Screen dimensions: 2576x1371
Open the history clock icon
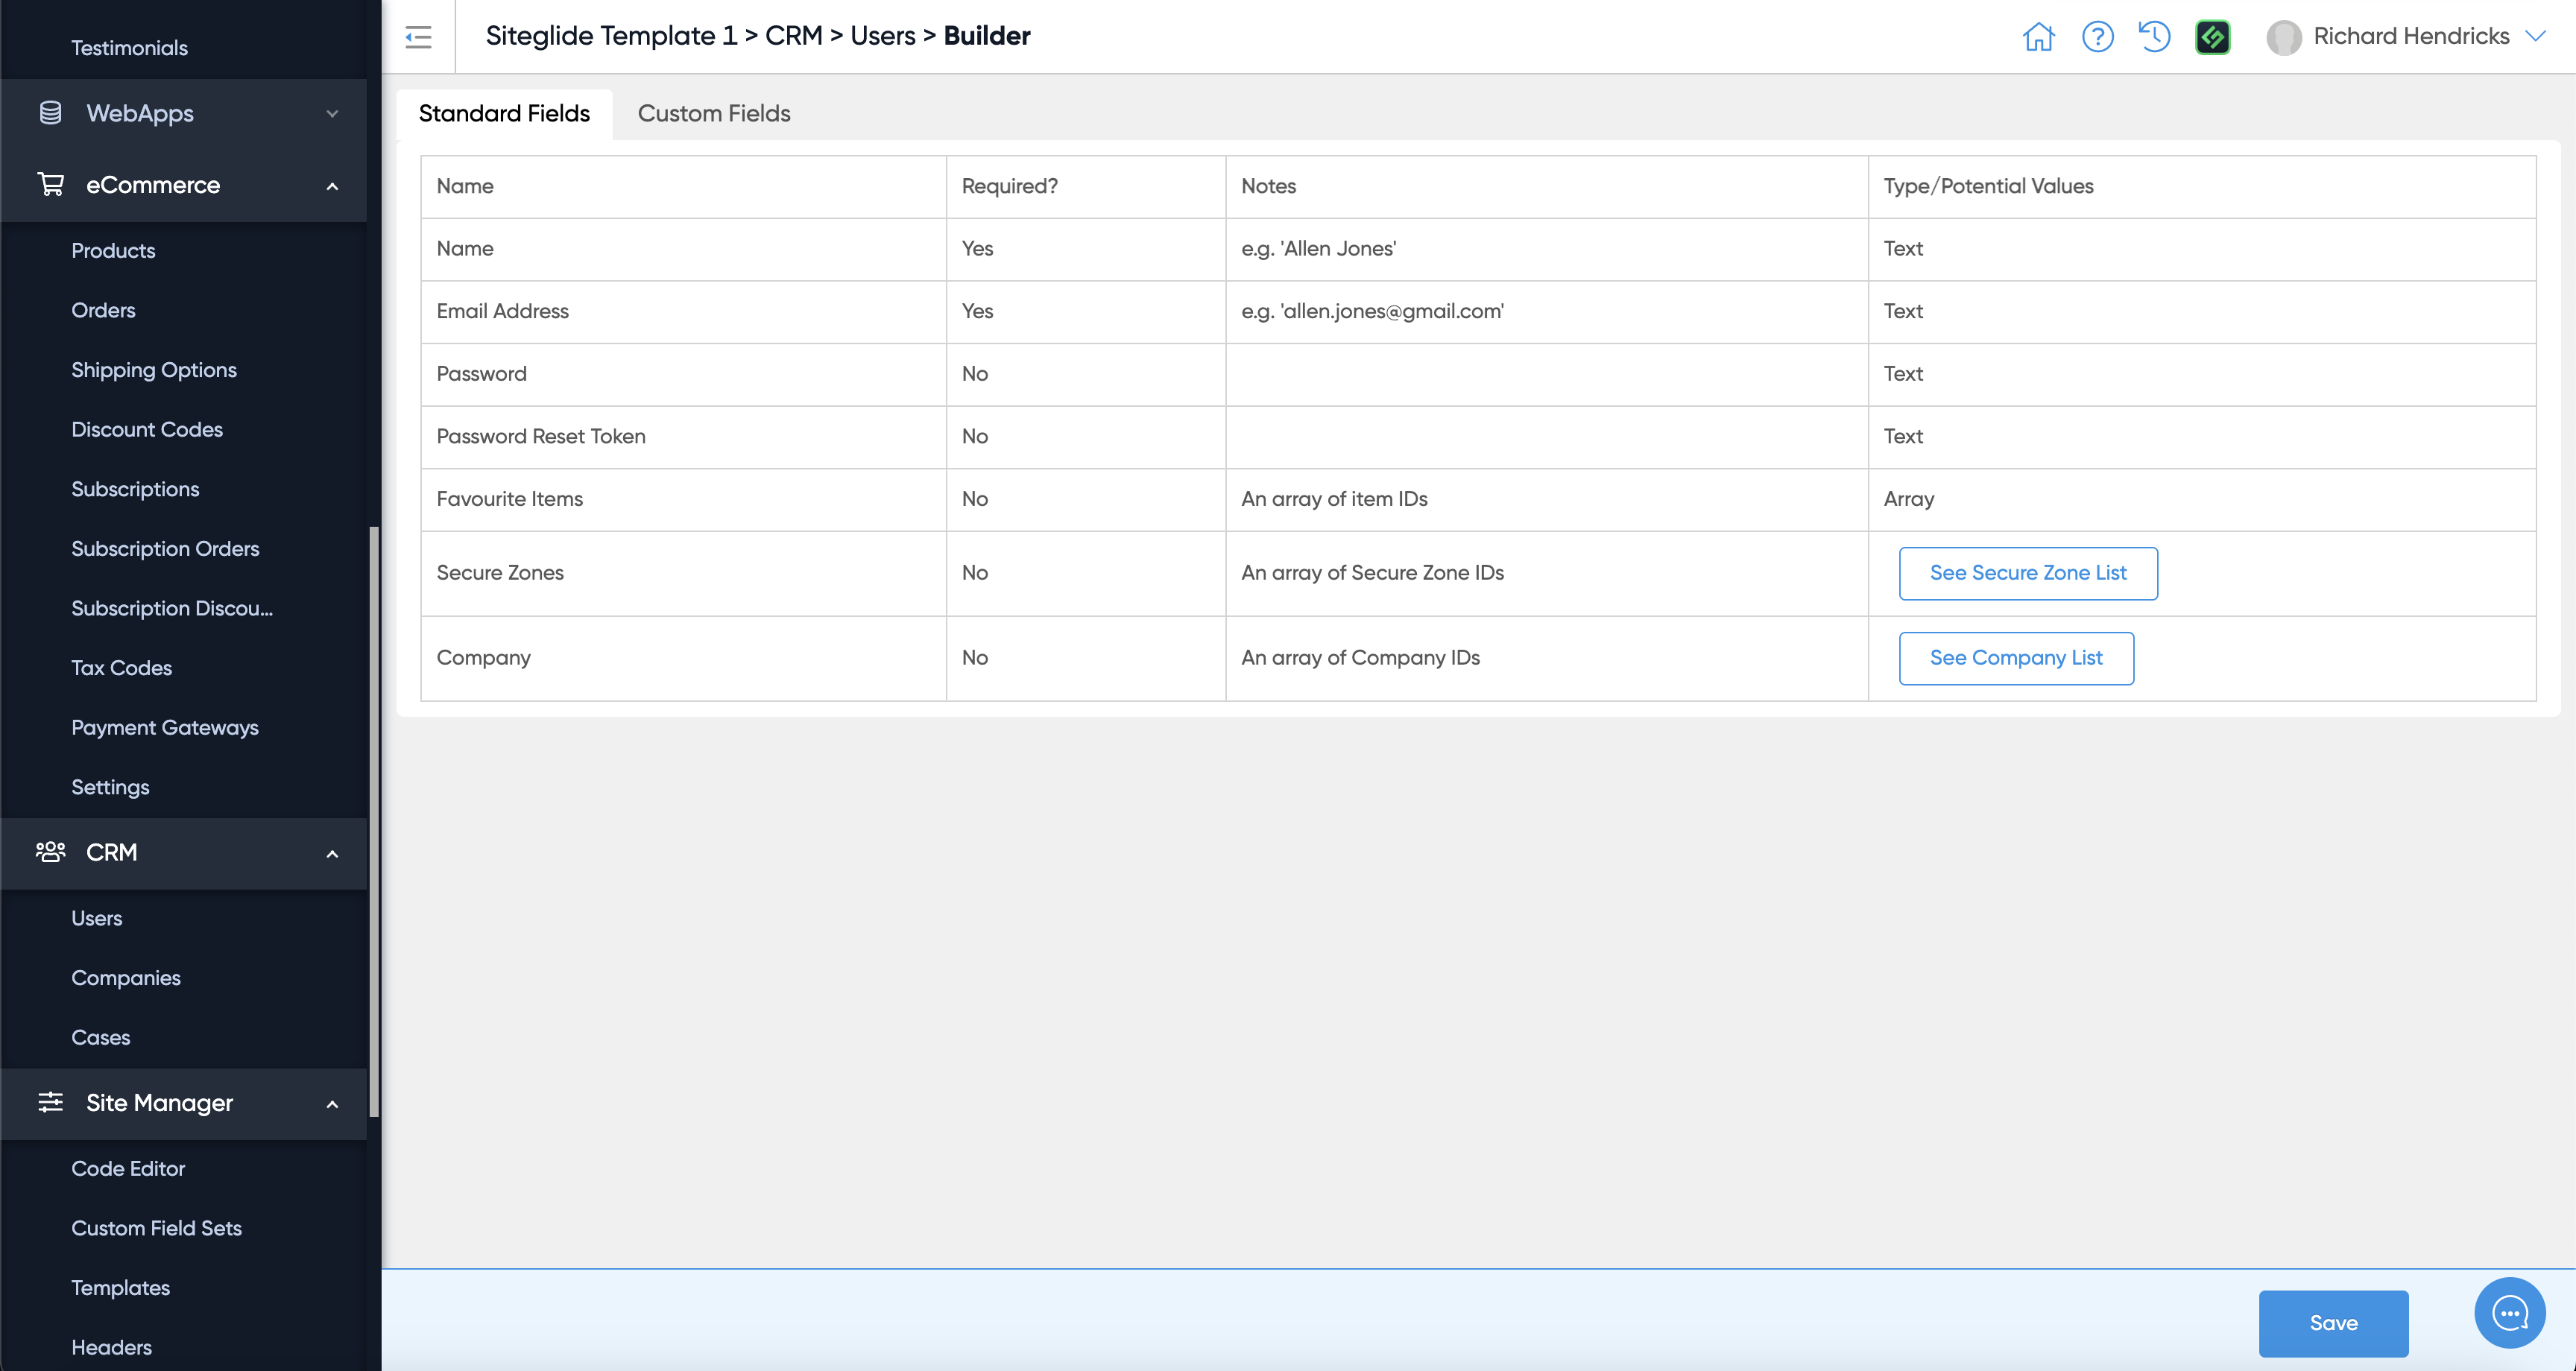tap(2154, 37)
